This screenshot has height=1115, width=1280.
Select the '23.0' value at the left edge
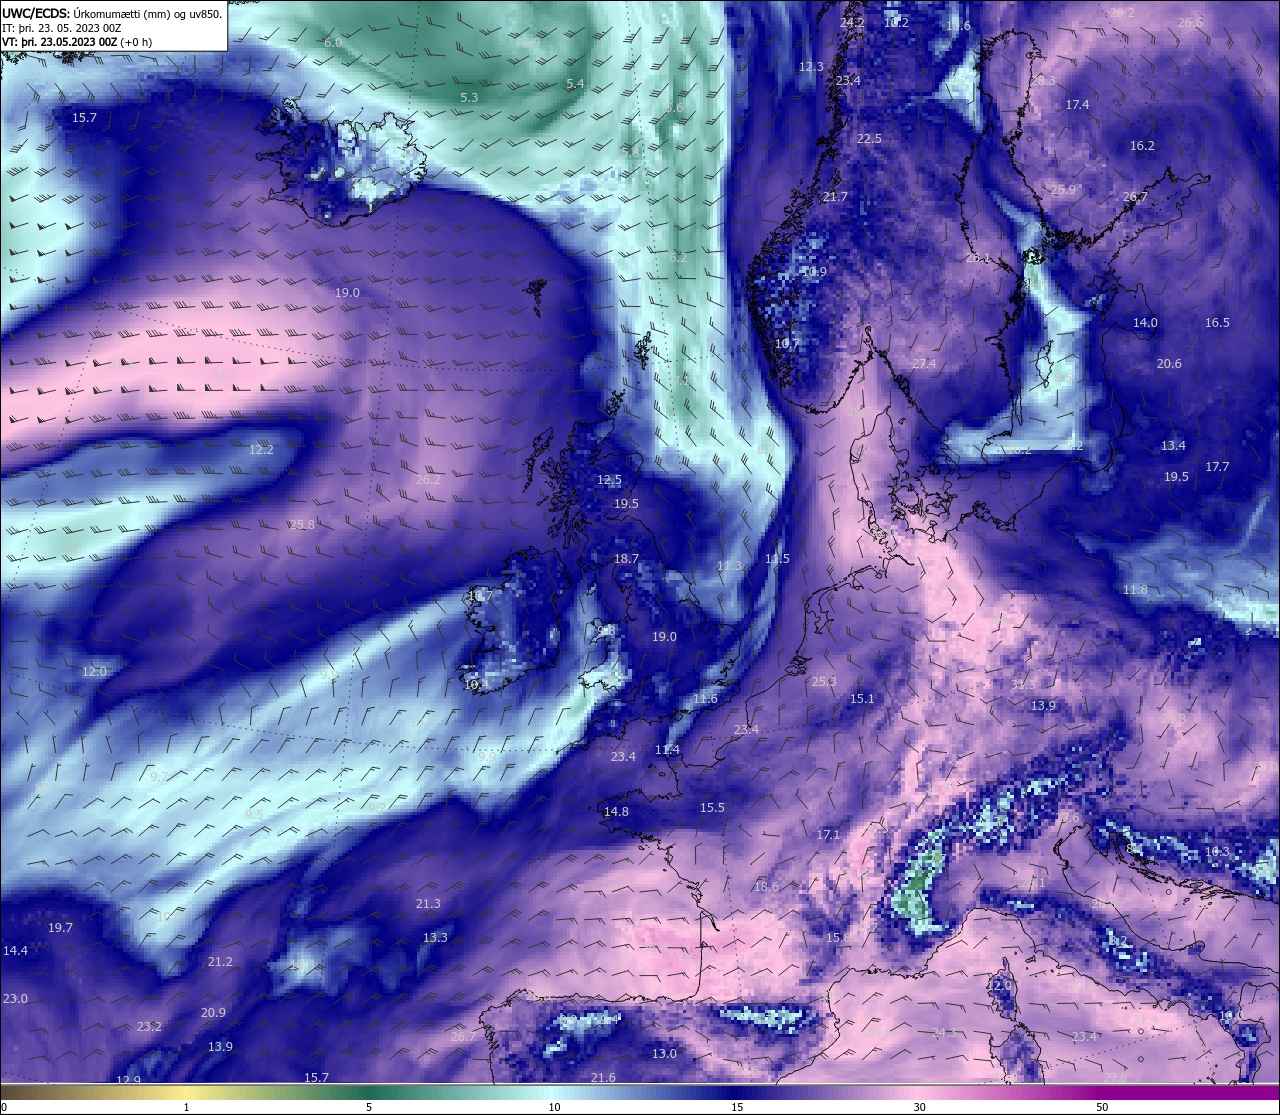[15, 999]
